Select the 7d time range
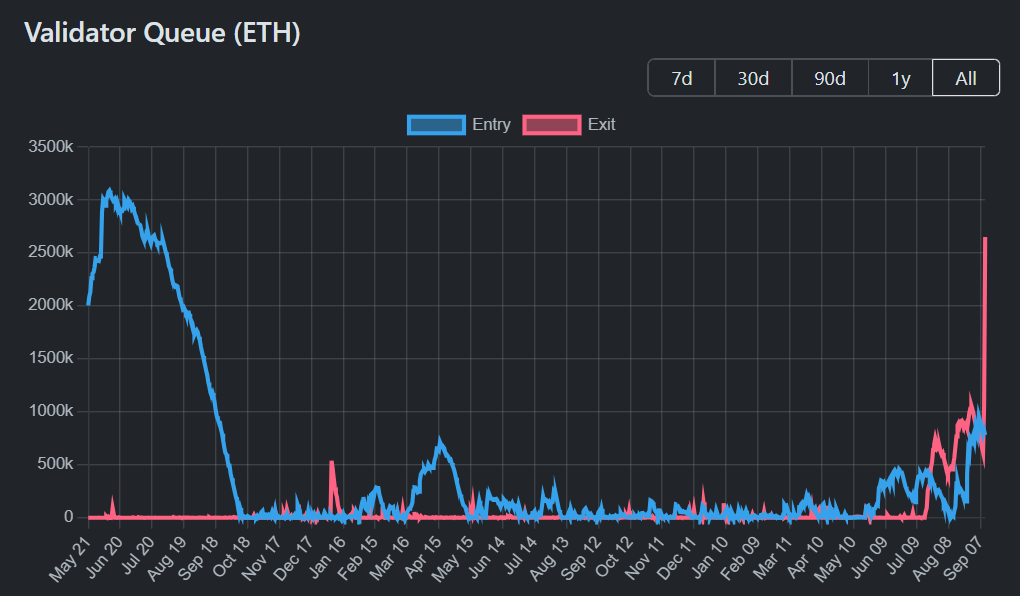Image resolution: width=1020 pixels, height=596 pixels. point(681,77)
